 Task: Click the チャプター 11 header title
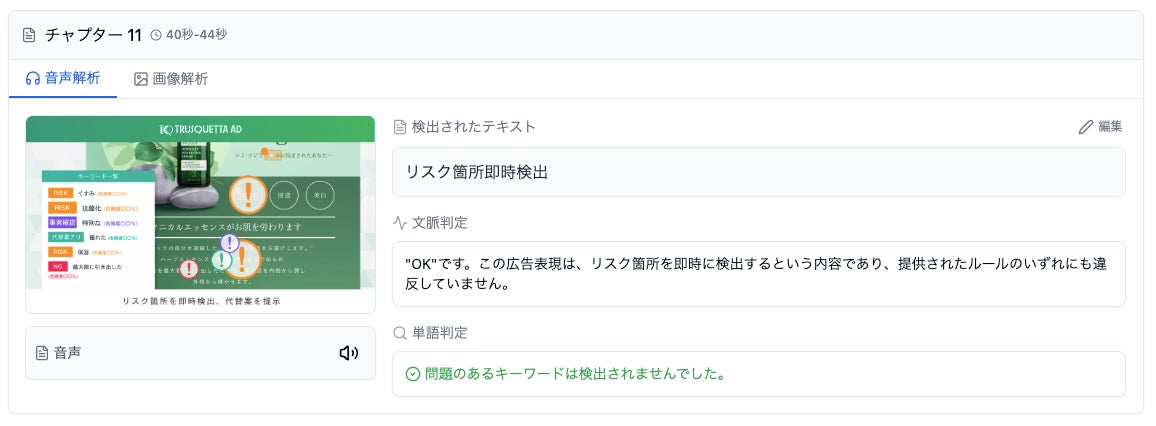[93, 35]
